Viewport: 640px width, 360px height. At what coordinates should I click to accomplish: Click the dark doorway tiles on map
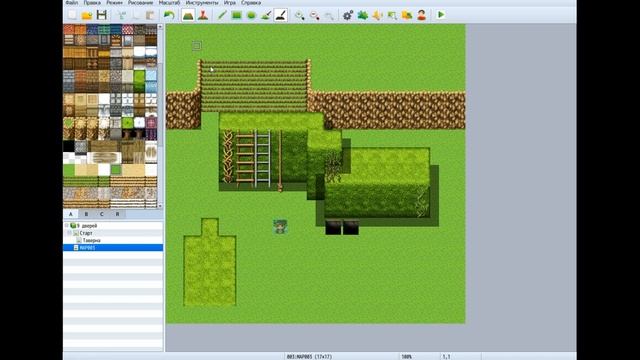(x=342, y=227)
